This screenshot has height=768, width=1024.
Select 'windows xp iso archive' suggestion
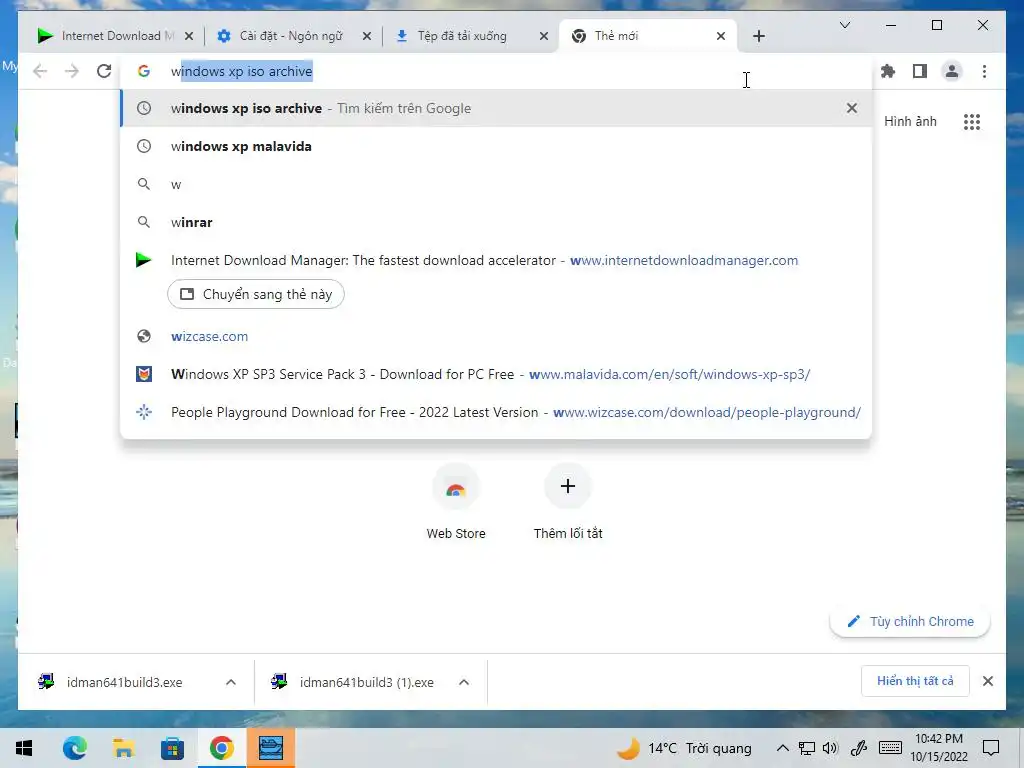tap(496, 108)
